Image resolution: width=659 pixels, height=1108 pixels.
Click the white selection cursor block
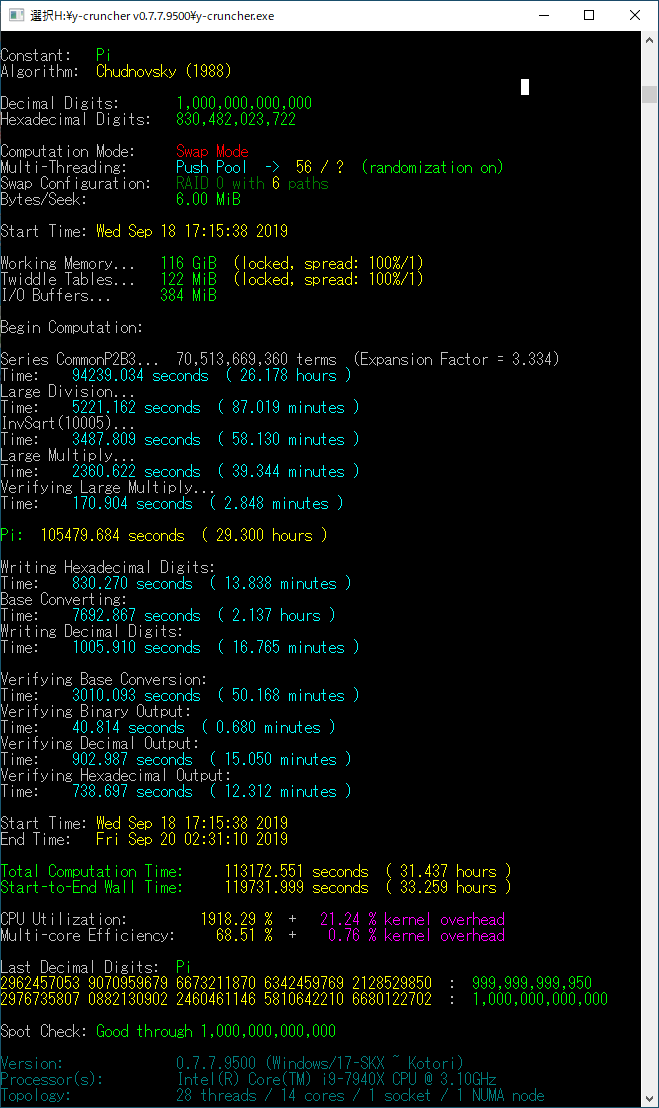525,87
